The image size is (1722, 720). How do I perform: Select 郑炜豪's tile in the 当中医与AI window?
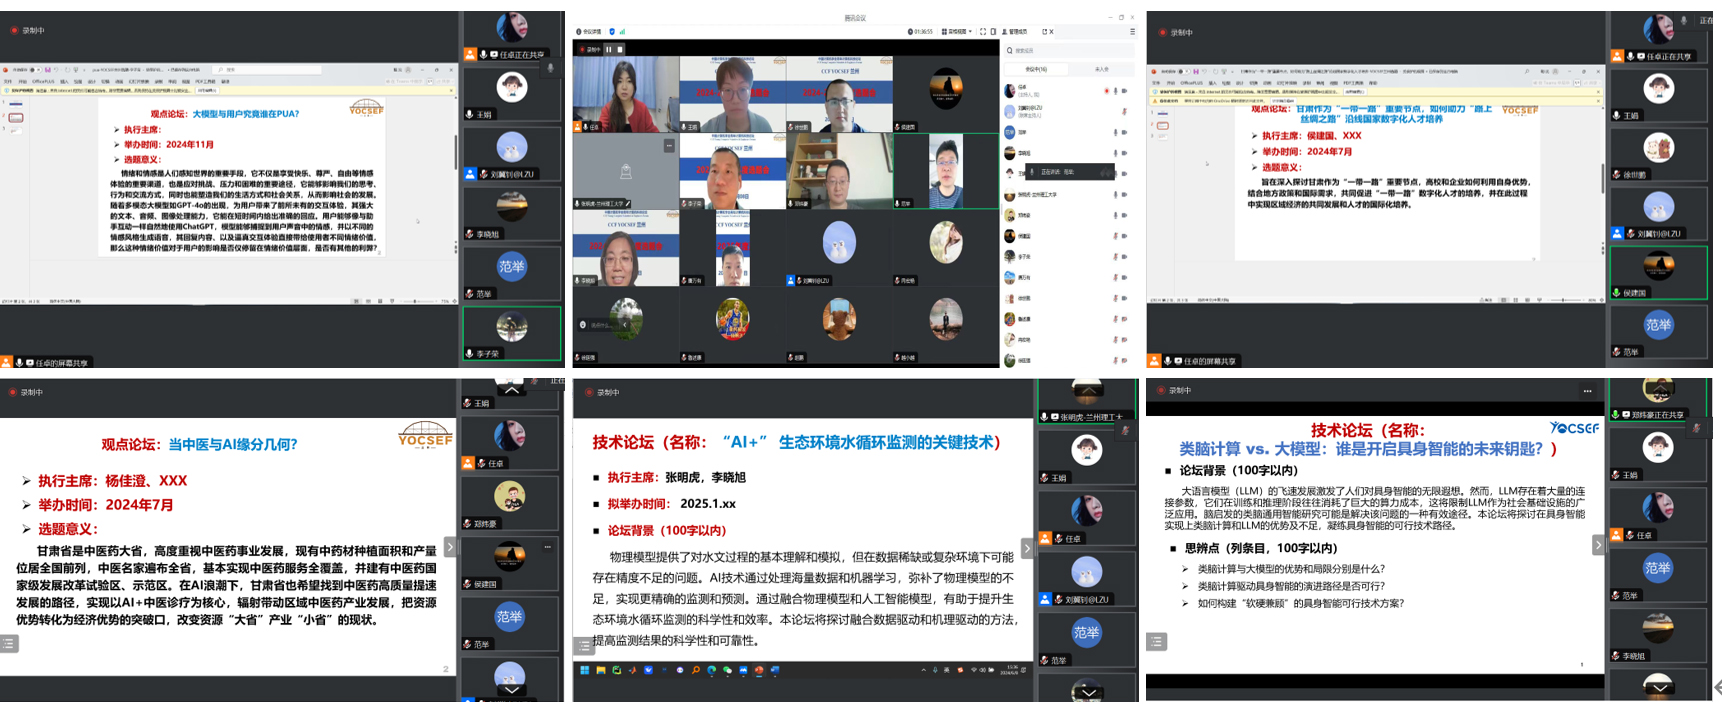tap(510, 503)
